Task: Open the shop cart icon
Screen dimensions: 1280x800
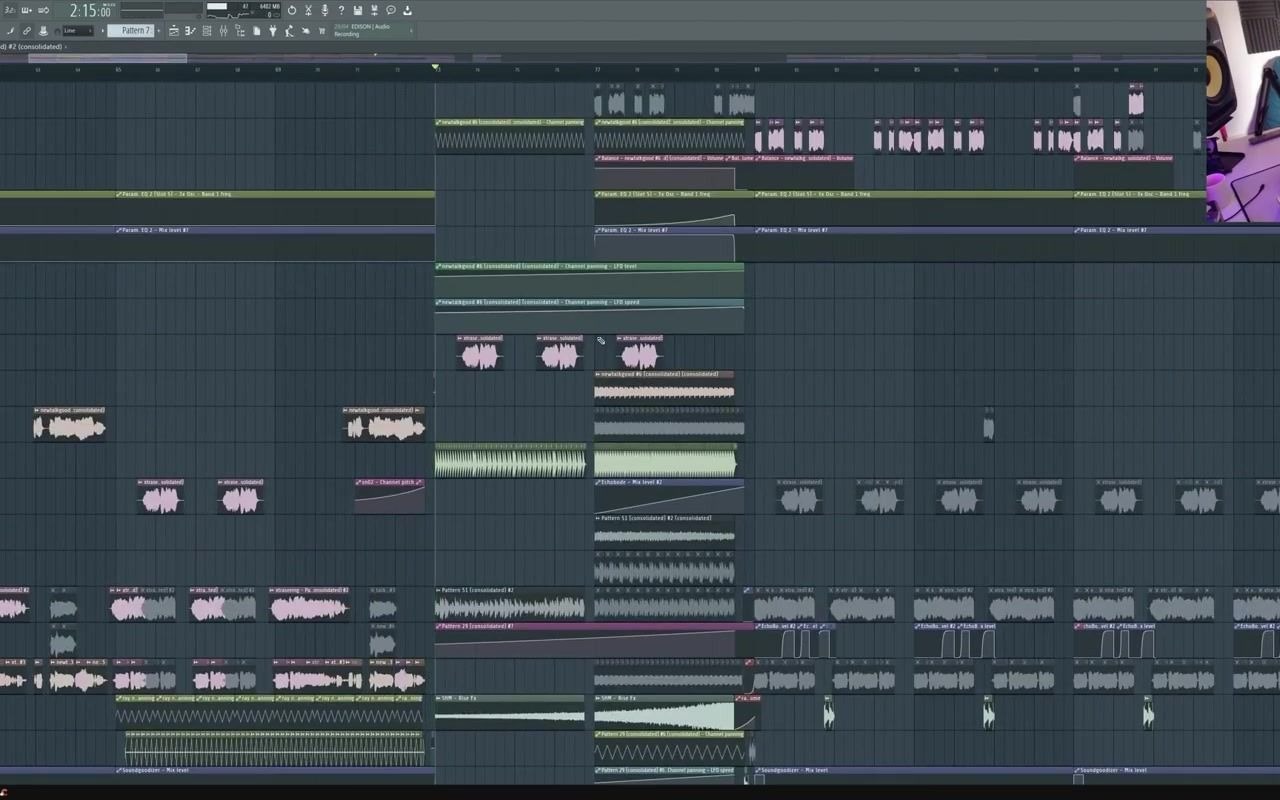Action: click(322, 31)
